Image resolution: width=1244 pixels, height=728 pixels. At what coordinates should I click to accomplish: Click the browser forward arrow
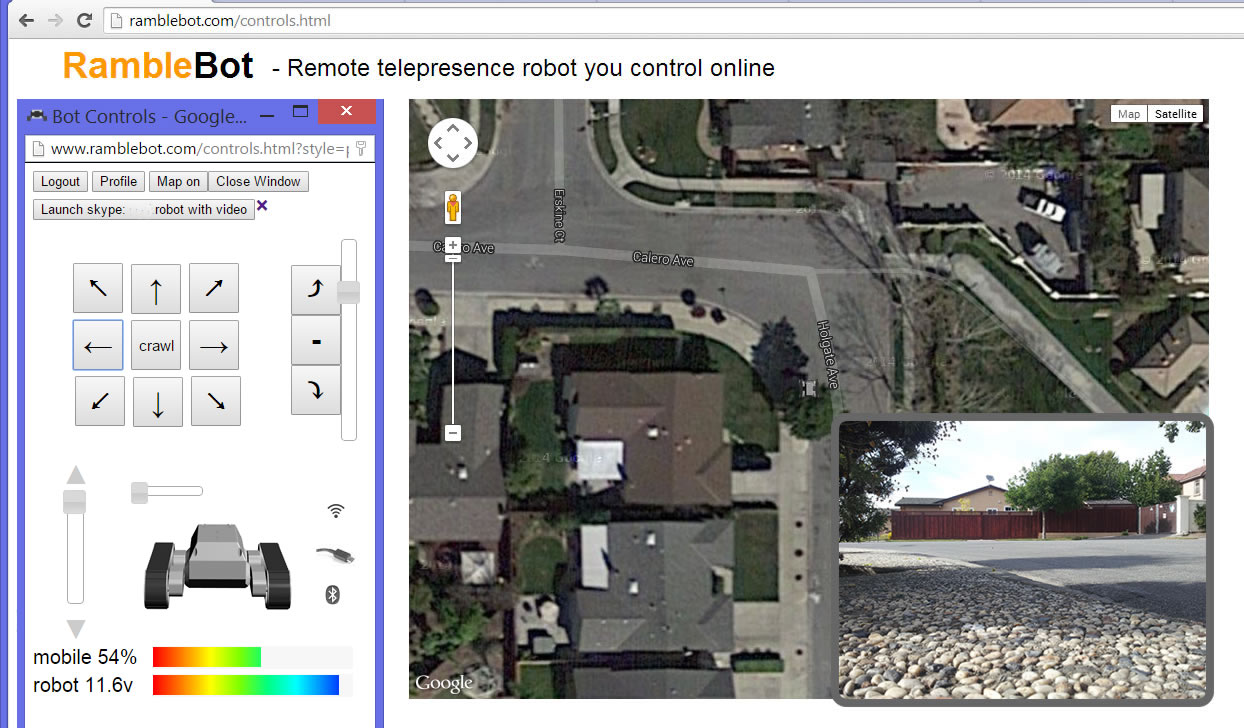(55, 20)
